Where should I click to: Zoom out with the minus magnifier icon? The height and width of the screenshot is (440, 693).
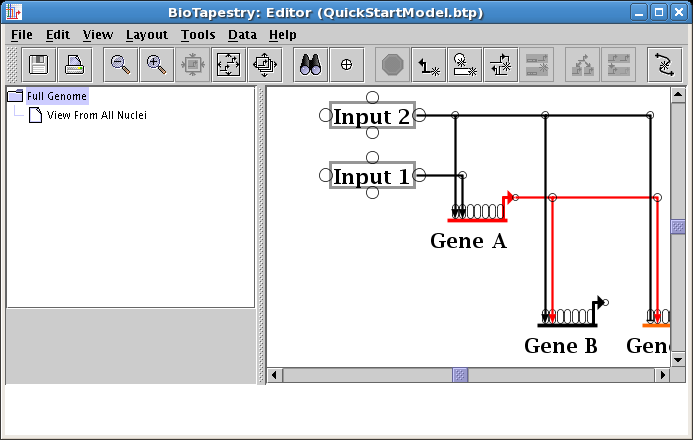pyautogui.click(x=120, y=65)
